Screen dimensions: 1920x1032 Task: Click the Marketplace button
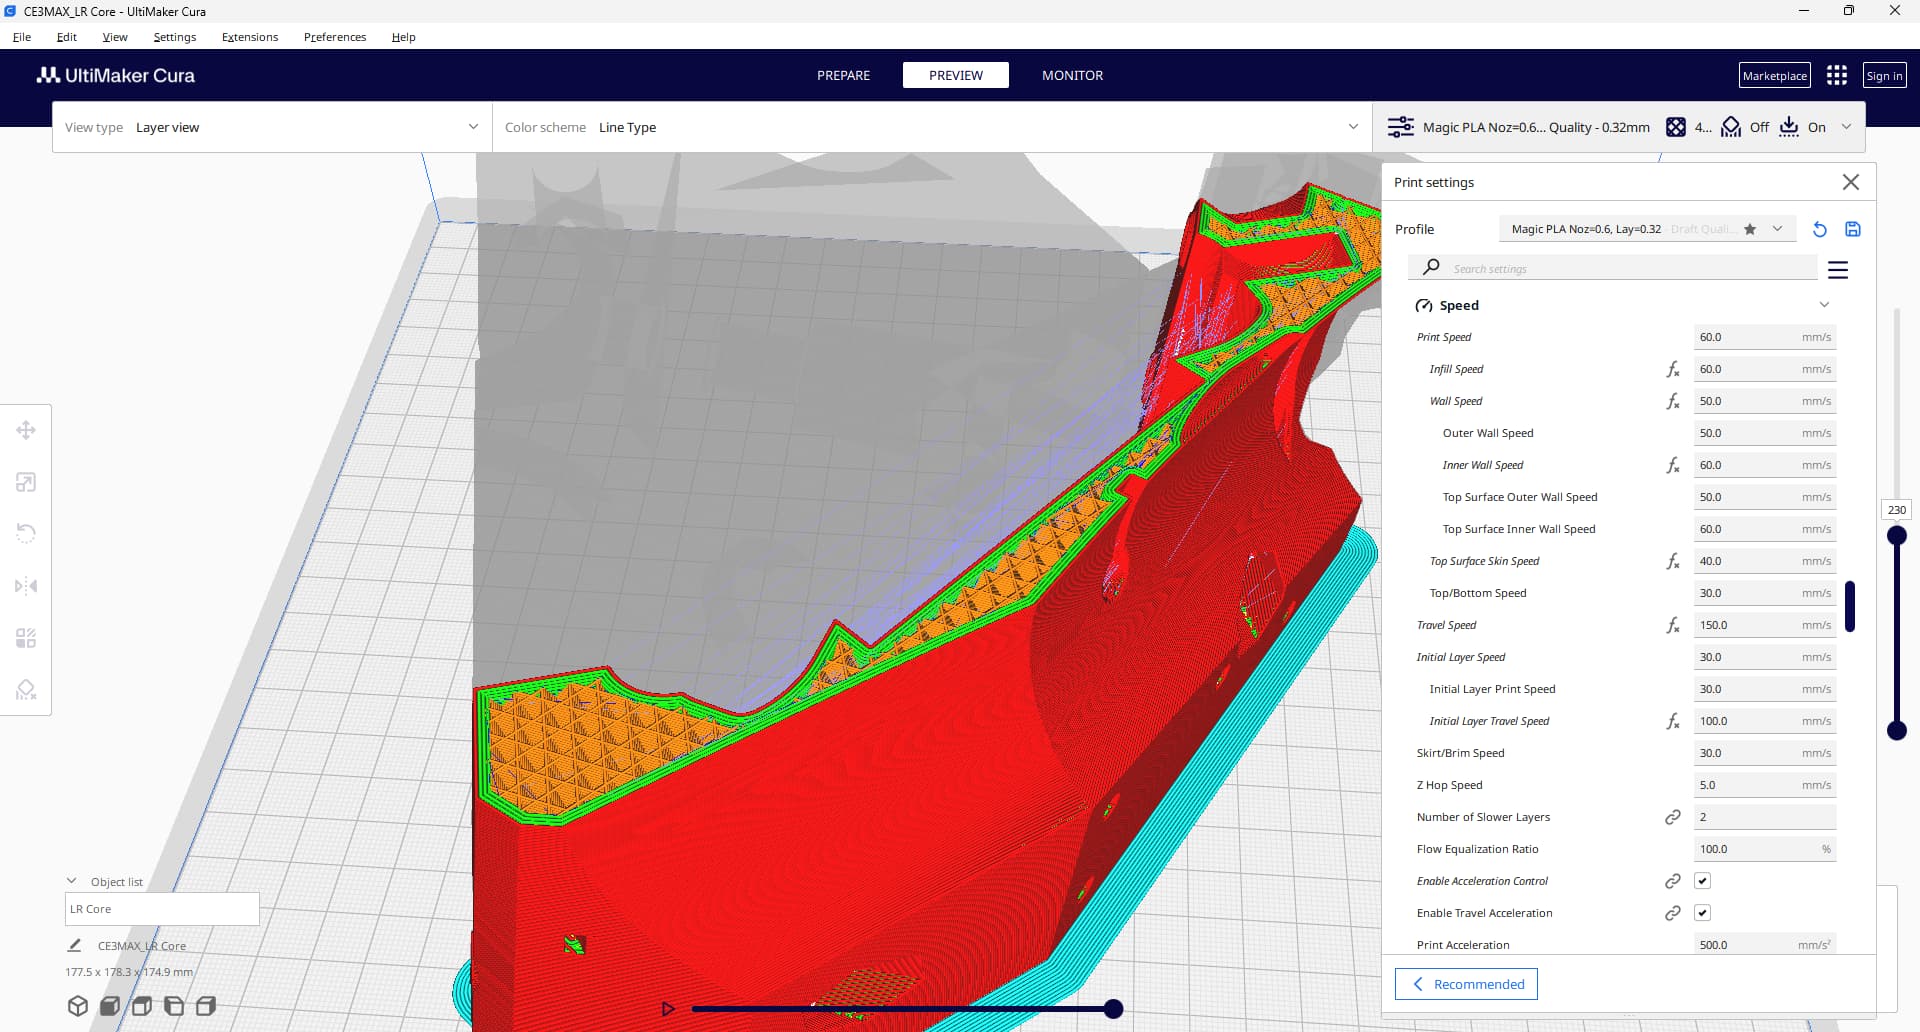tap(1774, 76)
